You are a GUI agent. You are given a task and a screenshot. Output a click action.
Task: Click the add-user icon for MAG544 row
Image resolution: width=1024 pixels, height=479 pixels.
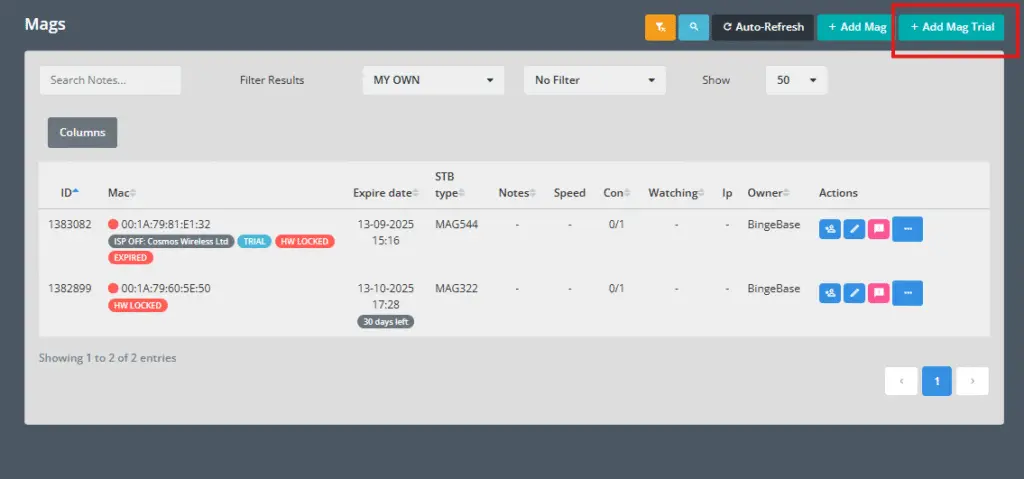[x=830, y=229]
